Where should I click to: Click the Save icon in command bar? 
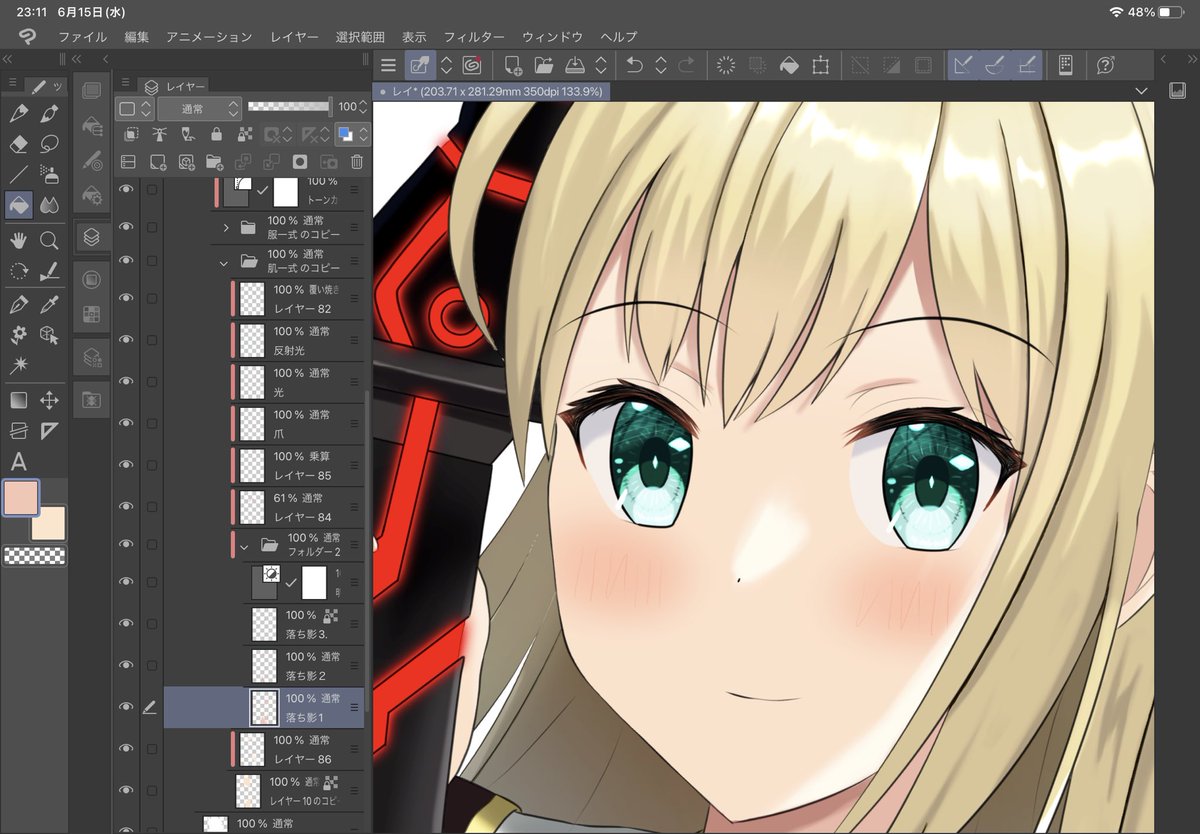point(574,65)
